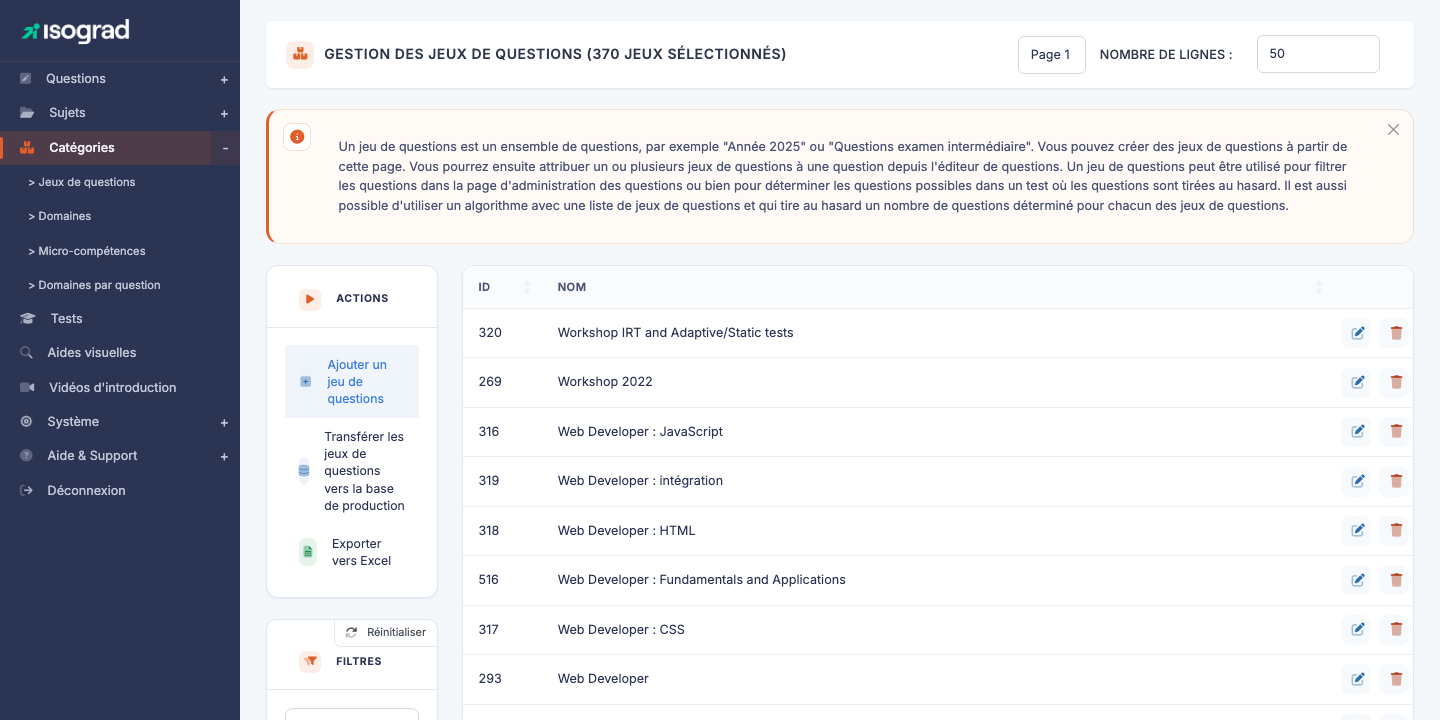Click Ajouter un jeu de questions

pos(352,382)
